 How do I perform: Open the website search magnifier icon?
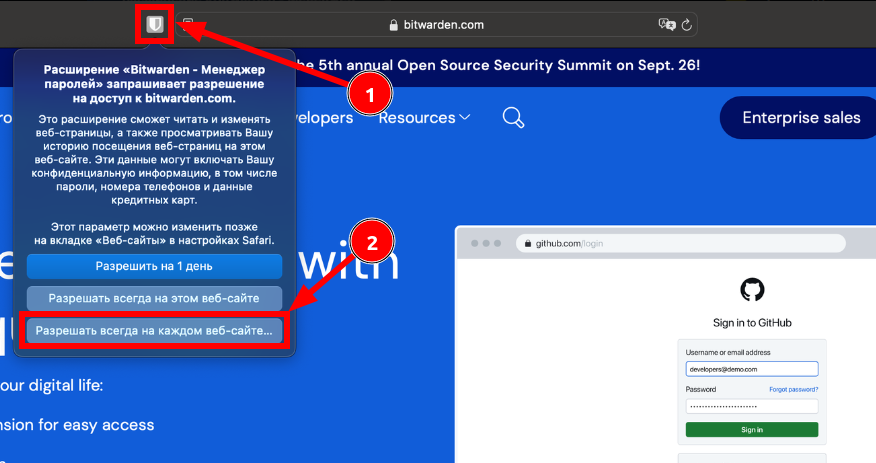coord(513,118)
